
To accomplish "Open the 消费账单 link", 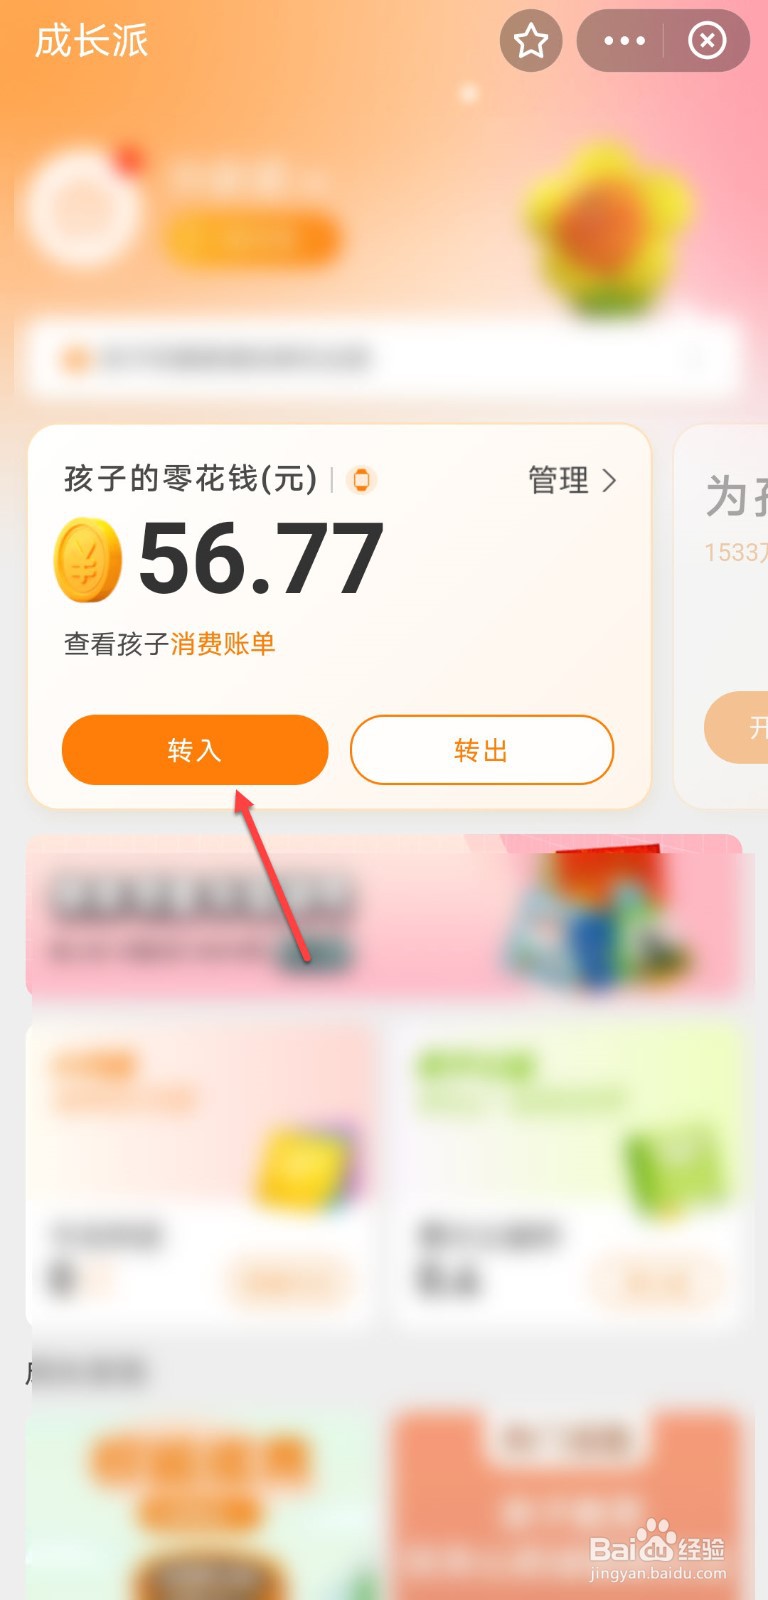I will [x=223, y=644].
